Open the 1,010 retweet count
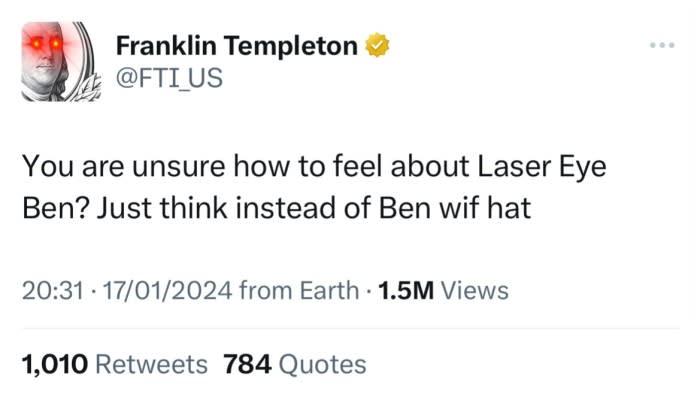The width and height of the screenshot is (700, 394). point(54,365)
